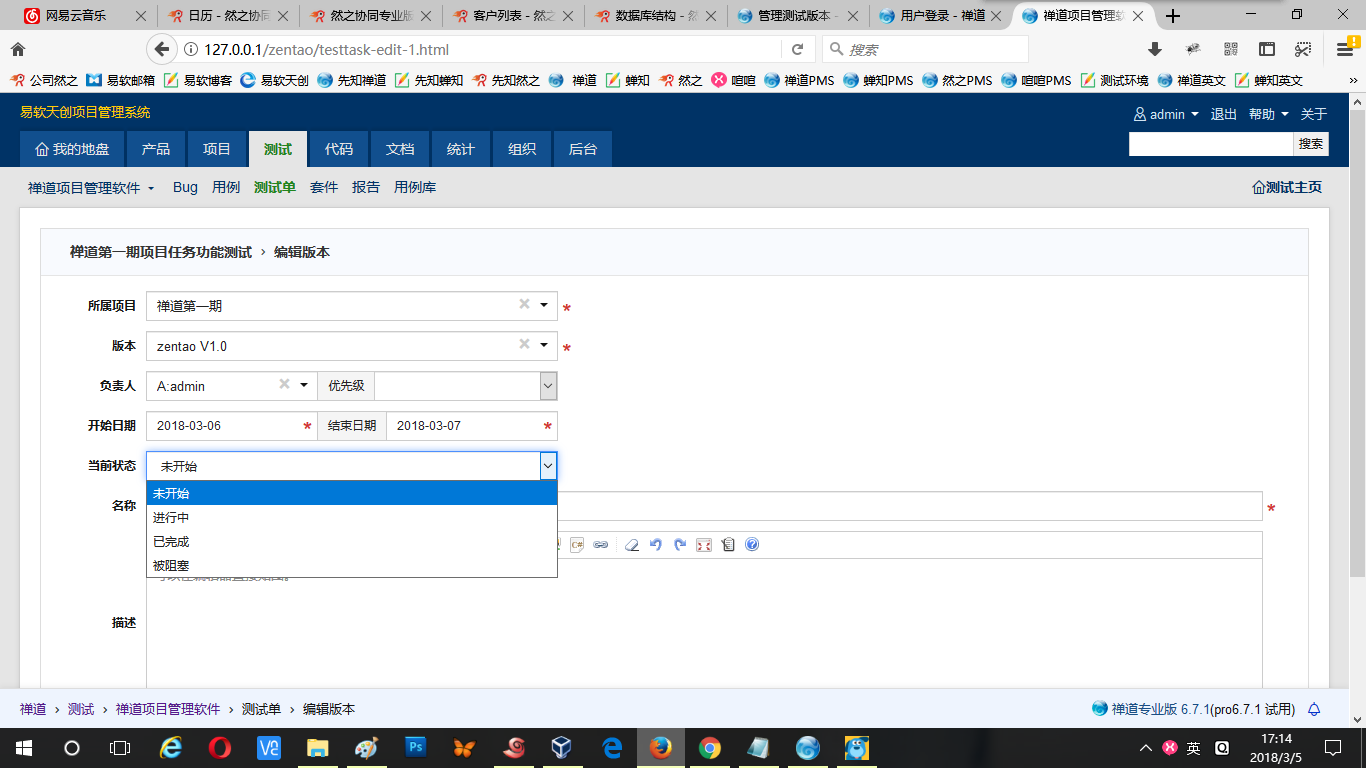Open Photoshop from the taskbar
This screenshot has height=768, width=1366.
coord(416,747)
